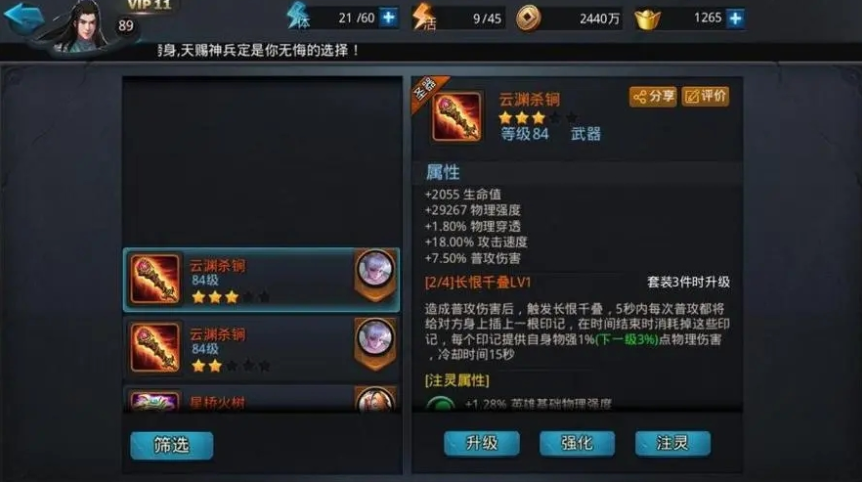Click the 分享 share button
Image resolution: width=862 pixels, height=482 pixels.
click(x=653, y=97)
